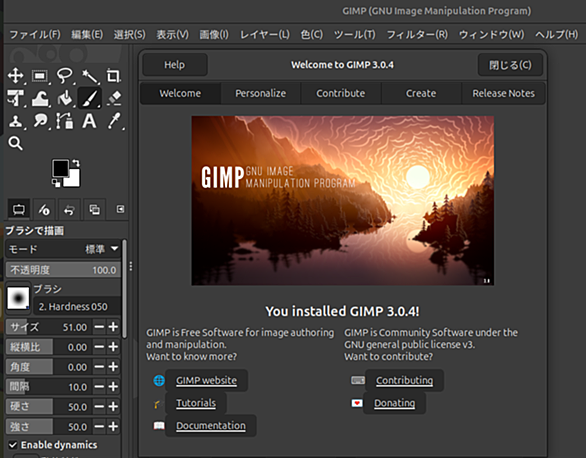Select the Color Picker eyedropper tool
586x458 pixels.
tap(114, 121)
